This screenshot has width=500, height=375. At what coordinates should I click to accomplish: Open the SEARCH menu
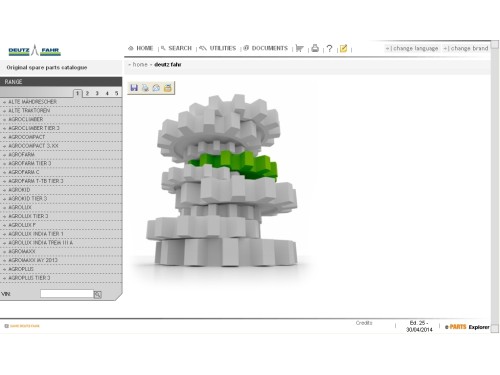[176, 48]
